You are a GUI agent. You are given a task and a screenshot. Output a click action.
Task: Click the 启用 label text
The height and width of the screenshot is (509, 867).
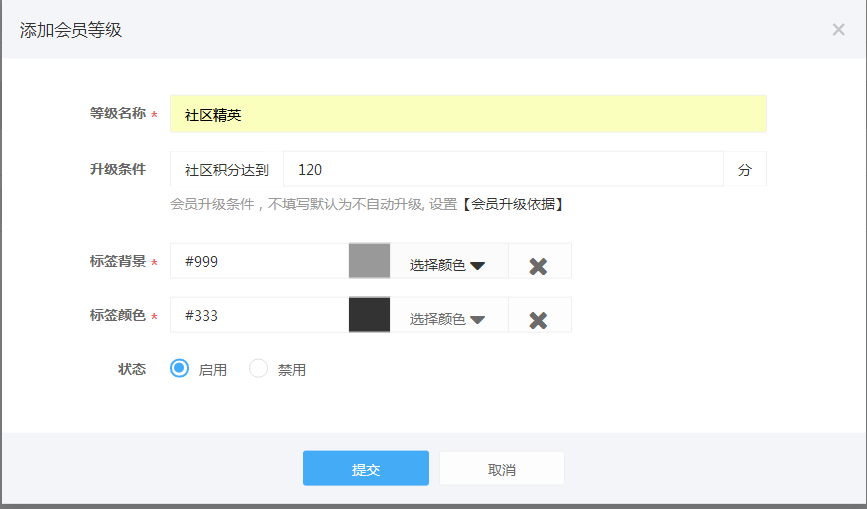tap(213, 370)
